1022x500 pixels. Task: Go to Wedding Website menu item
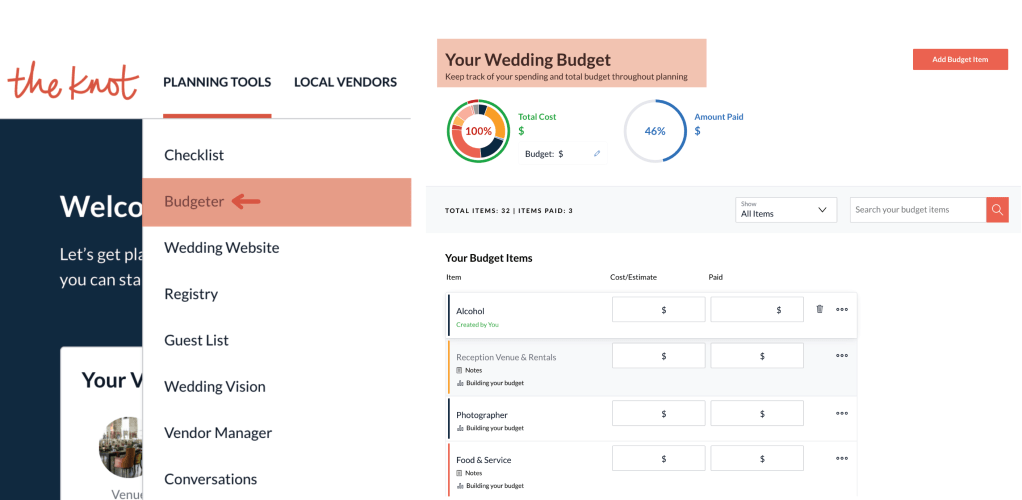click(x=221, y=248)
